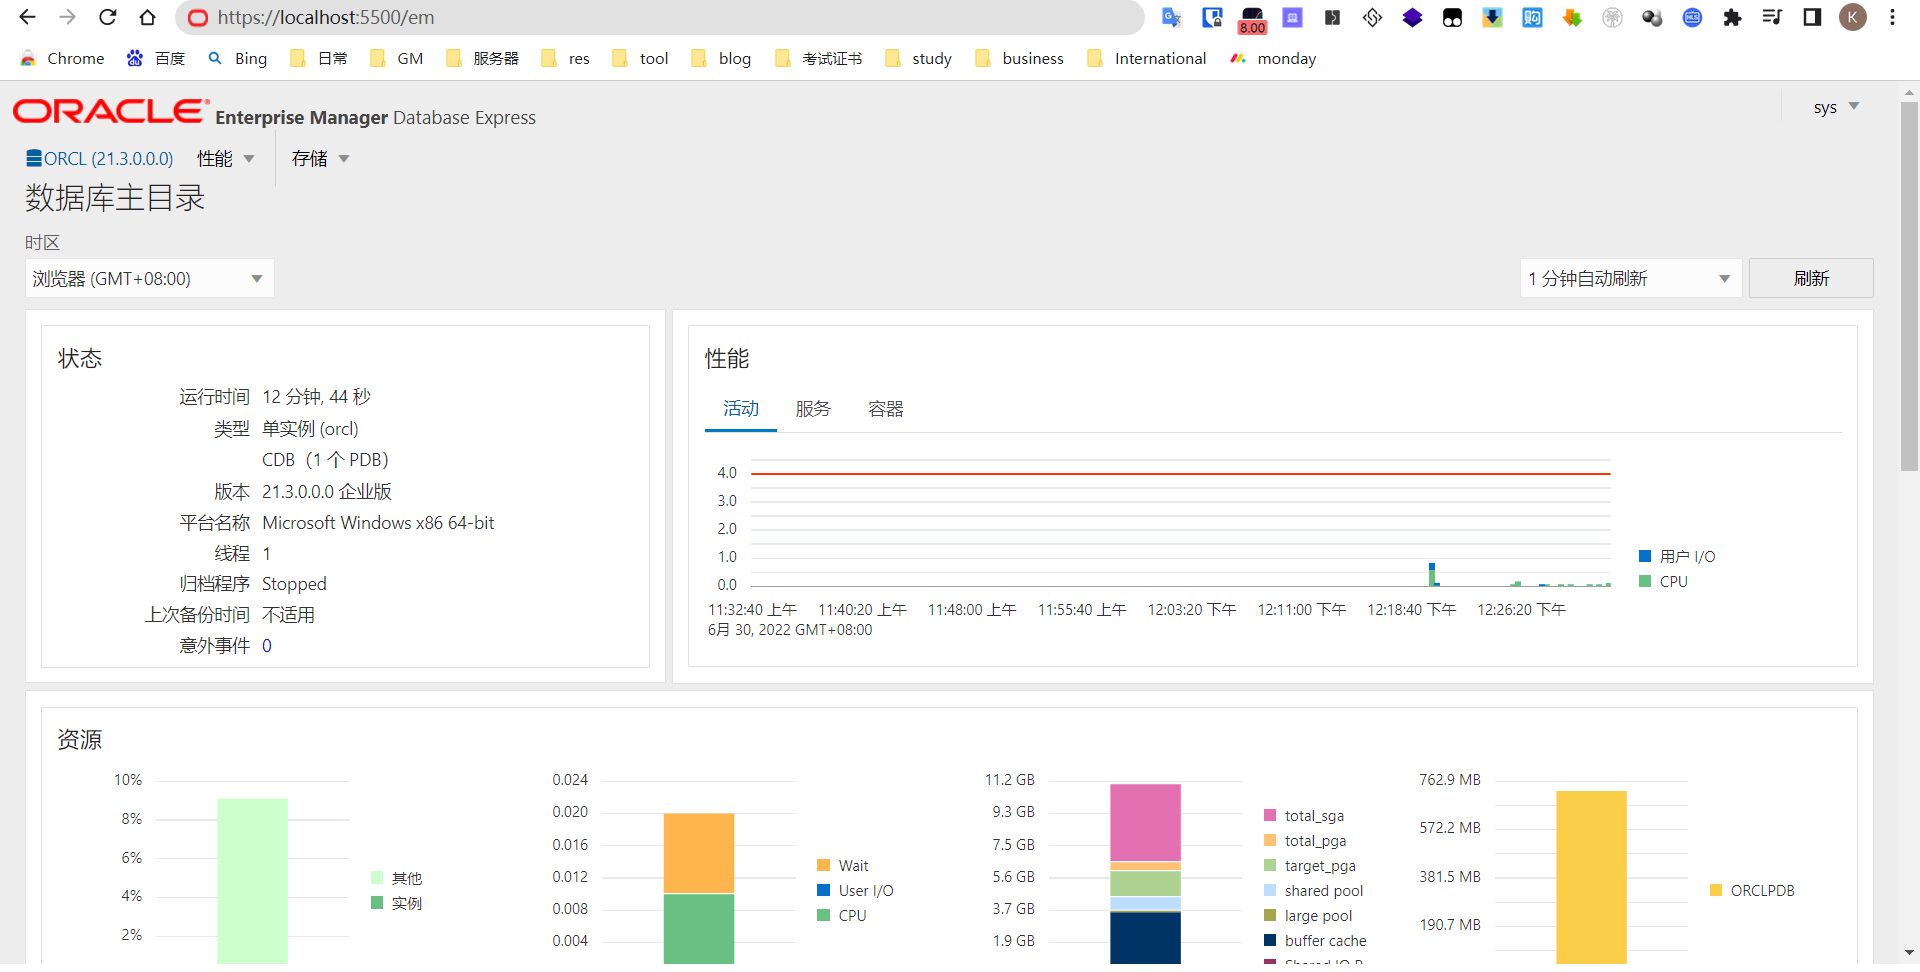Click the light purple laptop extension icon

[1292, 17]
